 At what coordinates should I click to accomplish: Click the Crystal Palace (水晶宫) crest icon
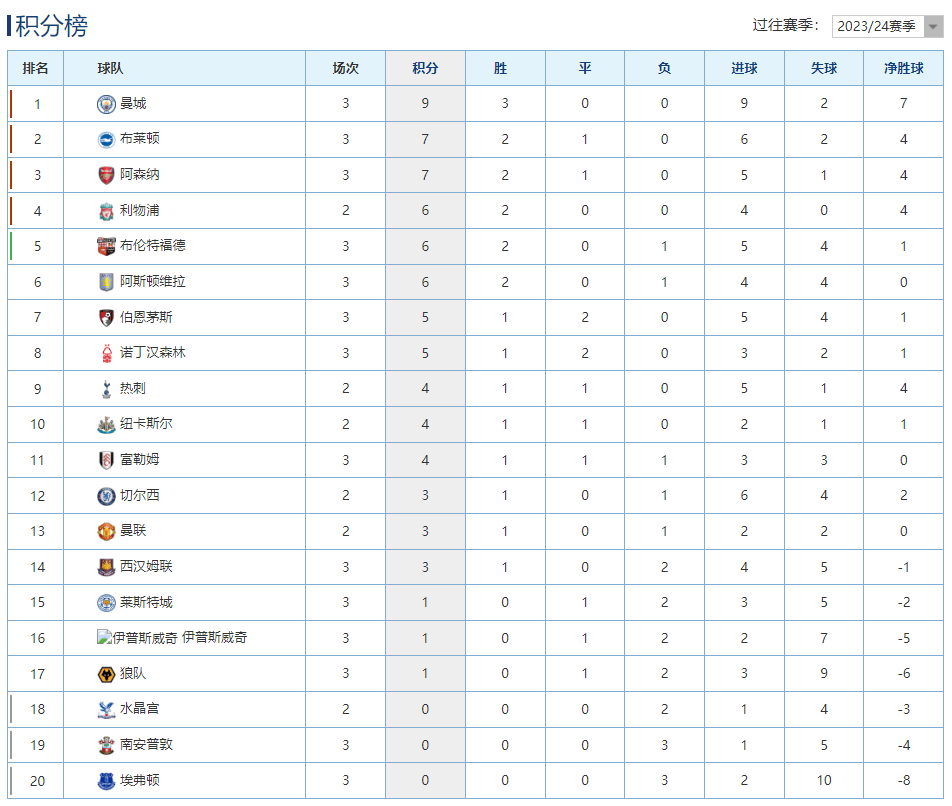coord(106,710)
